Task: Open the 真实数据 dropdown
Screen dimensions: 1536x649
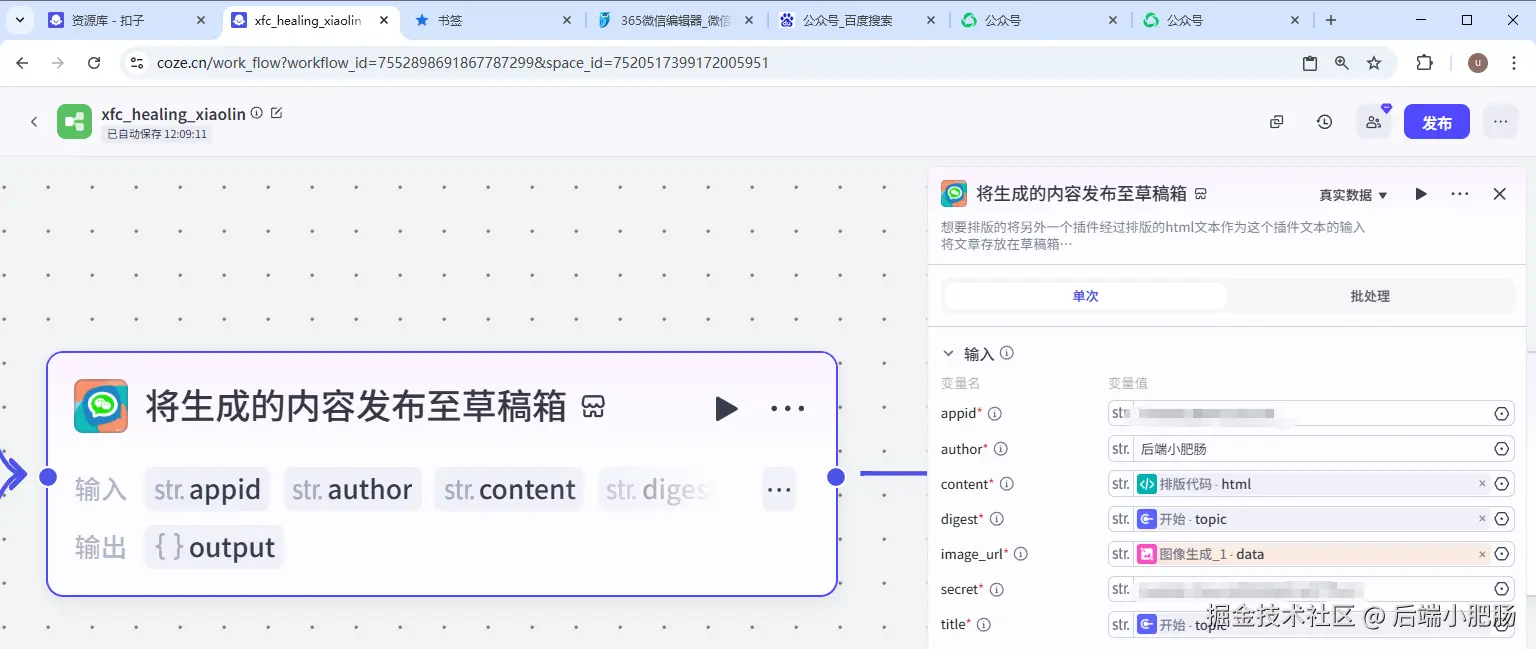Action: click(1353, 195)
